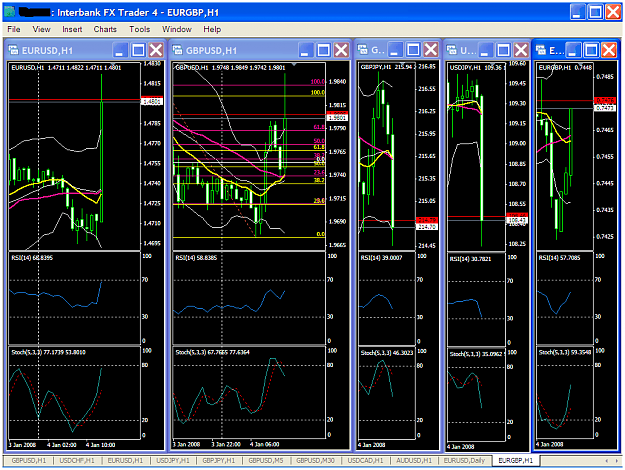625x470 pixels.
Task: Switch to the GBPUSD,M30 bottom tab
Action: (x=315, y=460)
